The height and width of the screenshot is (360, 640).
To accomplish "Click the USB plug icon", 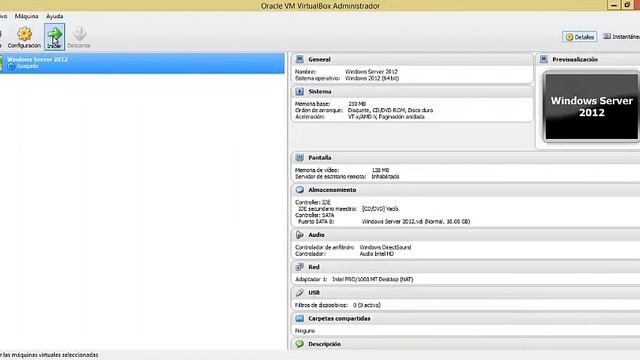I will click(x=300, y=293).
